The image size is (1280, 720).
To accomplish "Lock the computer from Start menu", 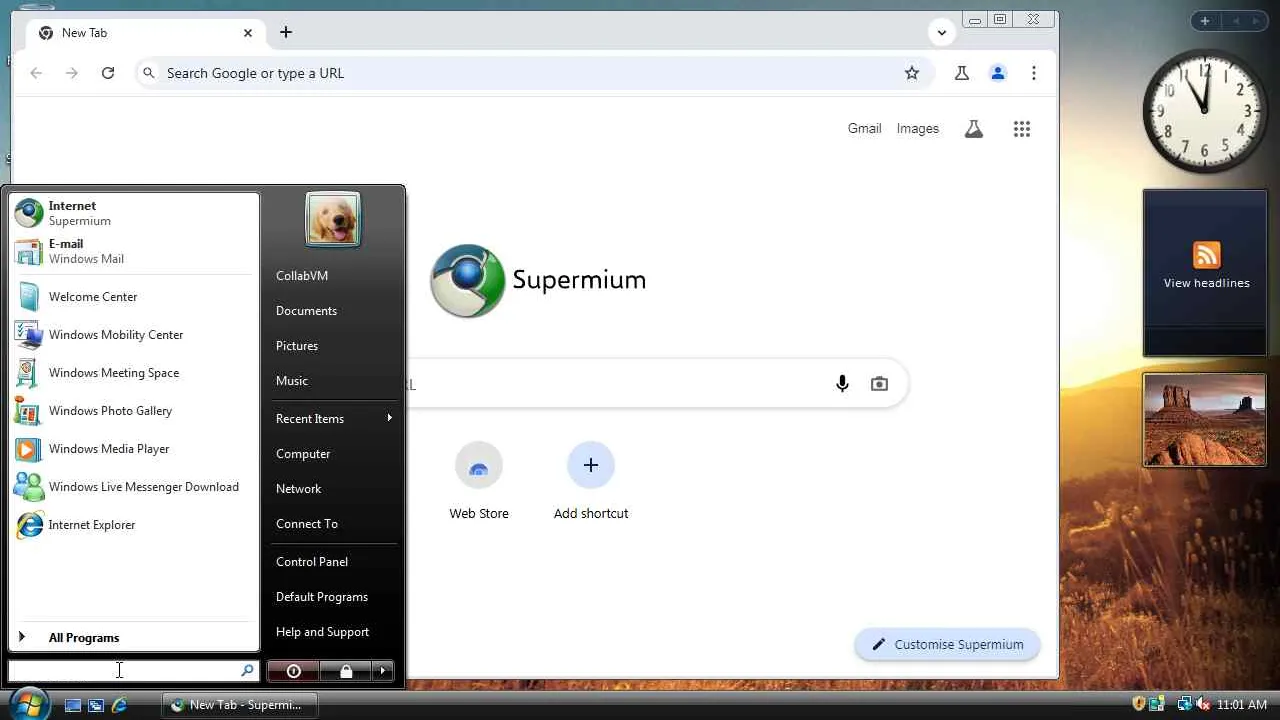I will (346, 671).
